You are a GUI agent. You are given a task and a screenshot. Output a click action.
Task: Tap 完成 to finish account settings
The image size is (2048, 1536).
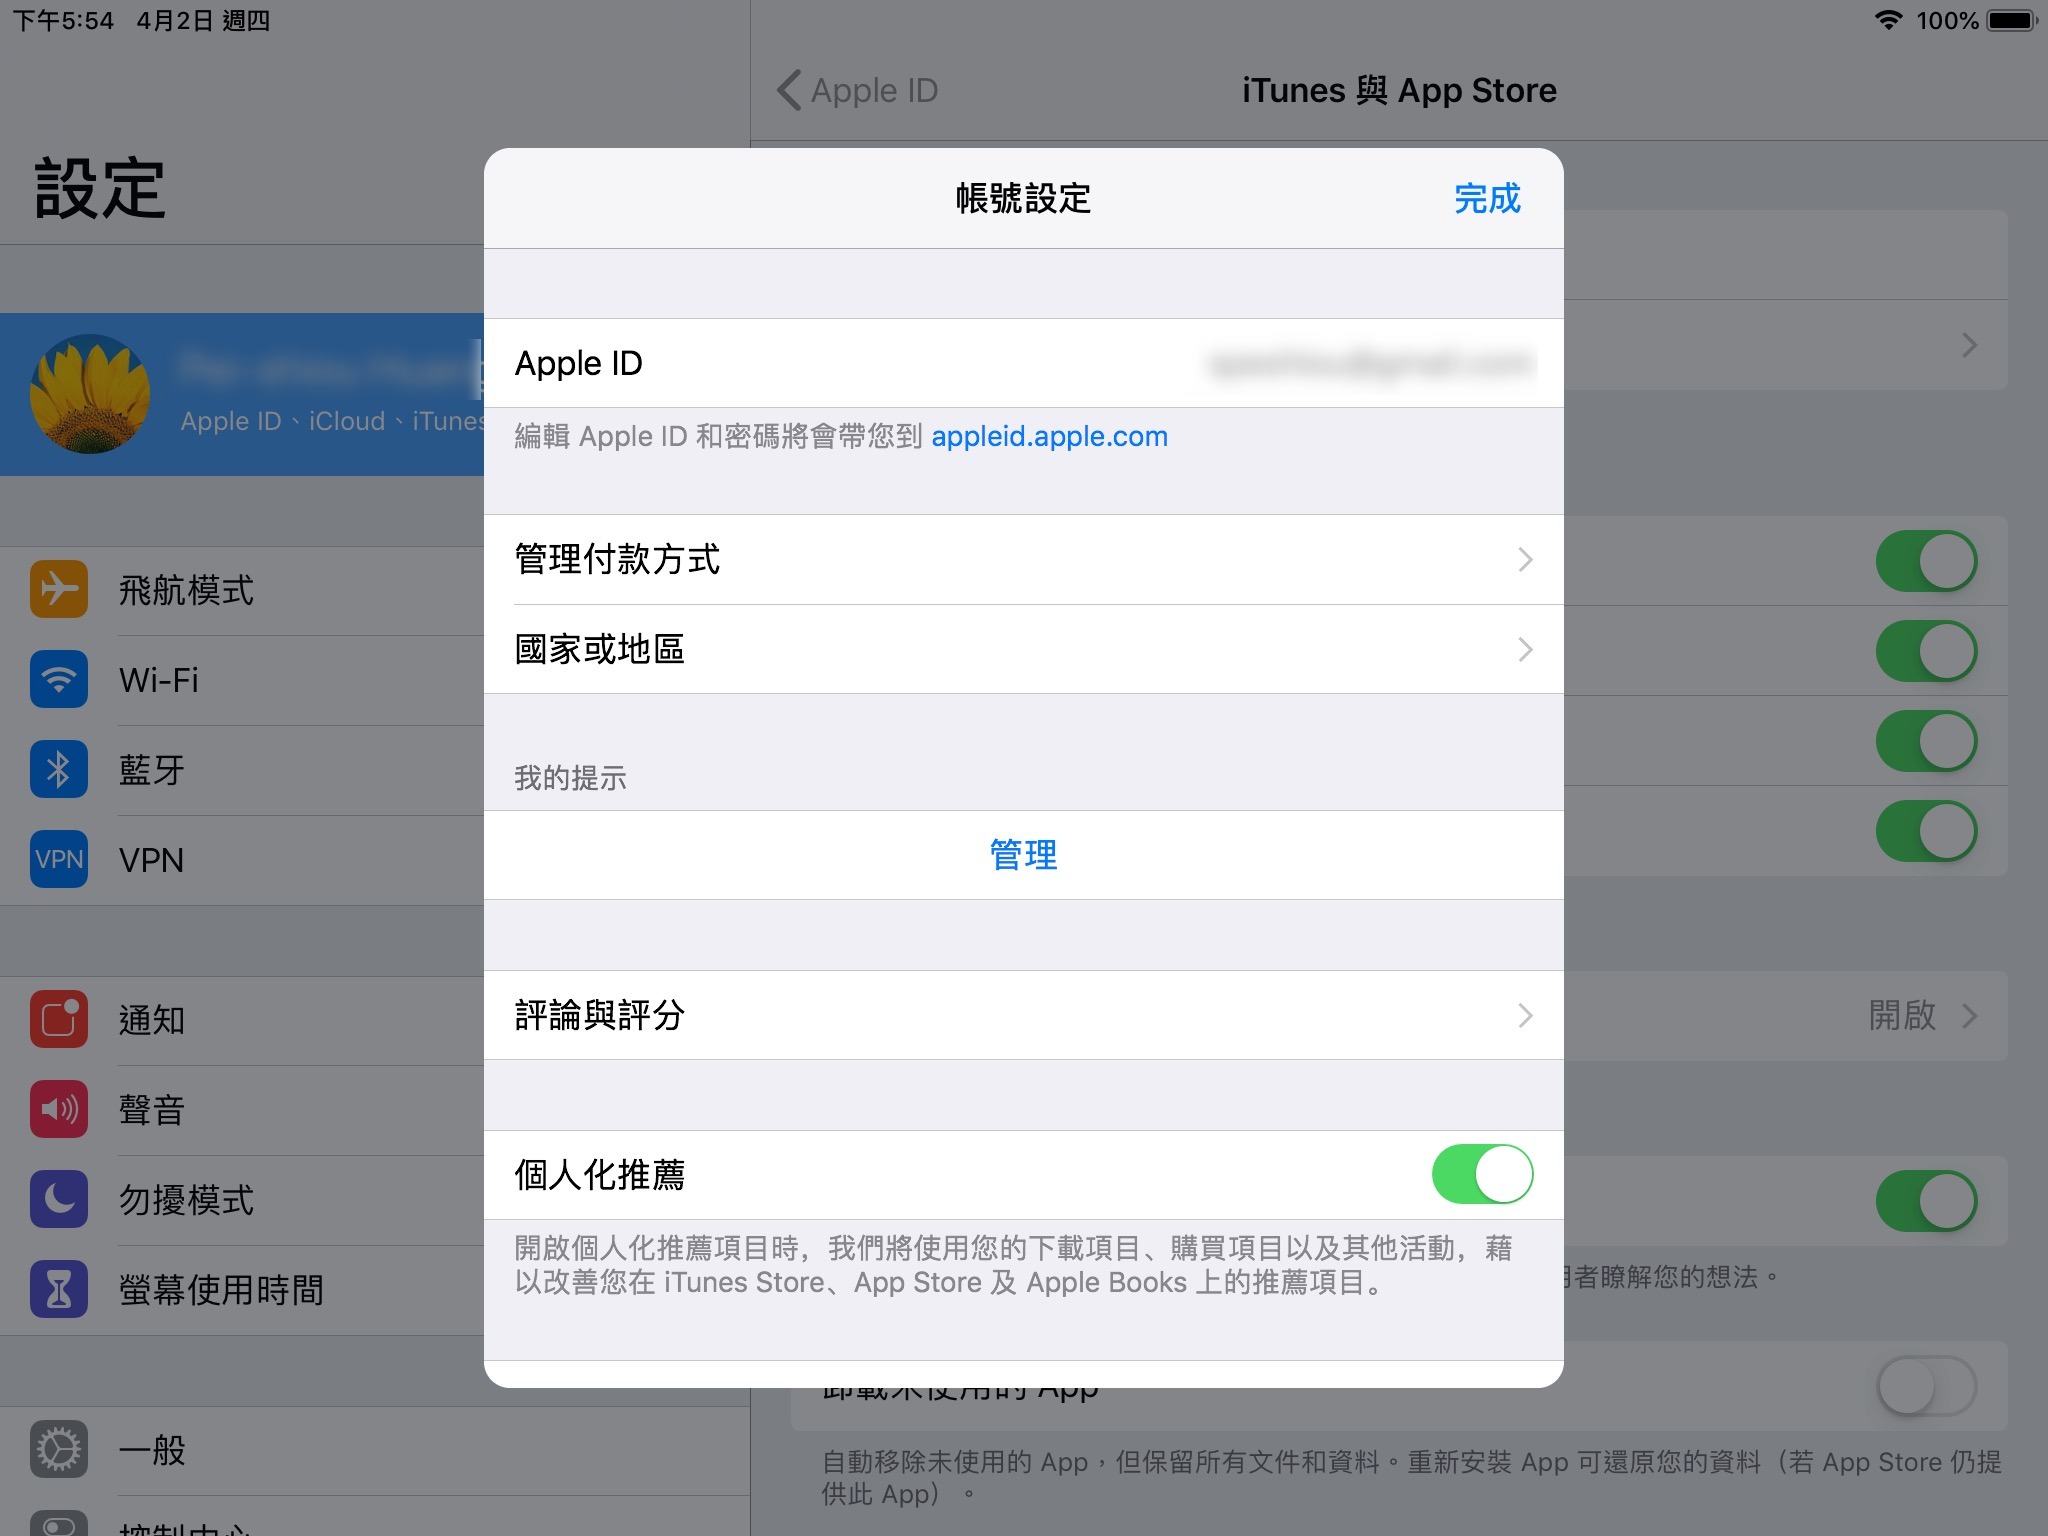pos(1488,198)
